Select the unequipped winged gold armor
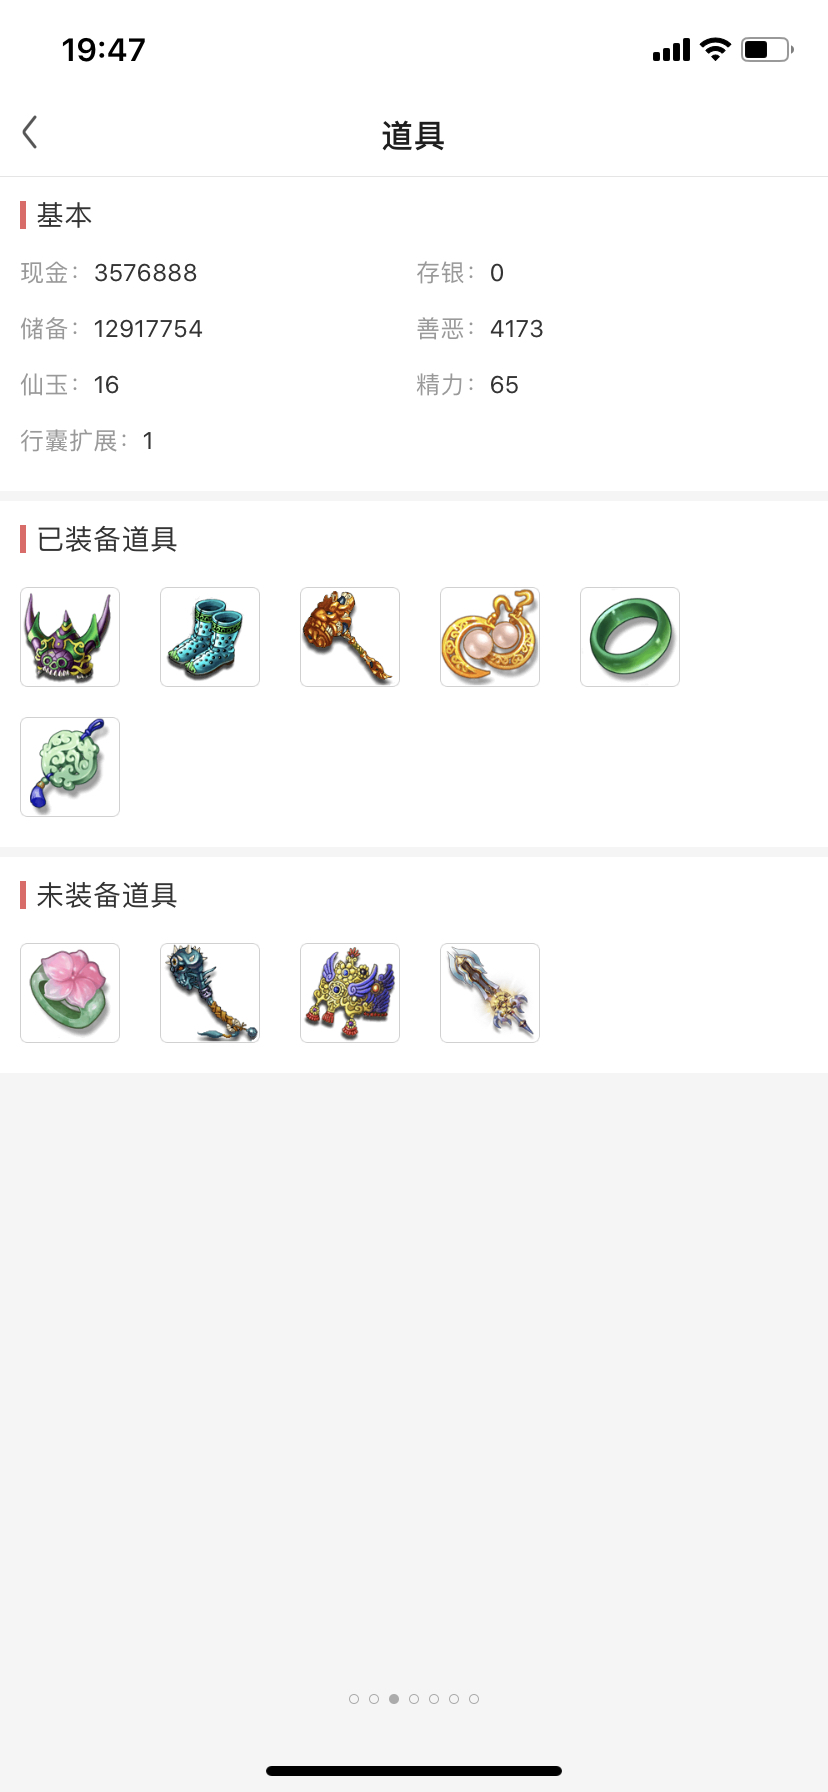Image resolution: width=828 pixels, height=1792 pixels. (350, 993)
